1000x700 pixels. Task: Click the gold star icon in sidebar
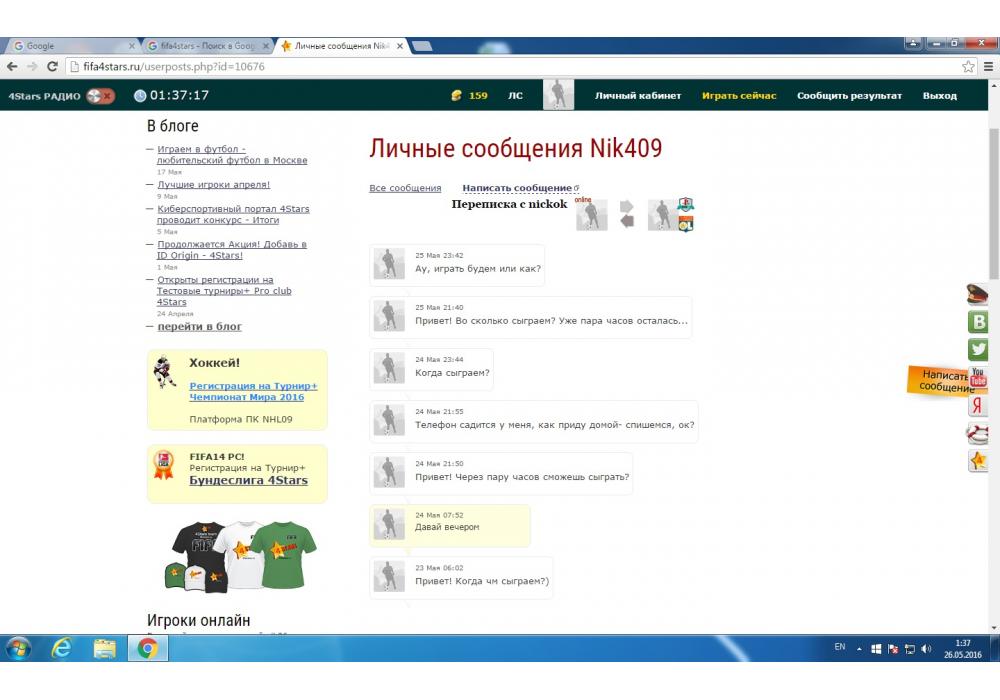click(978, 461)
